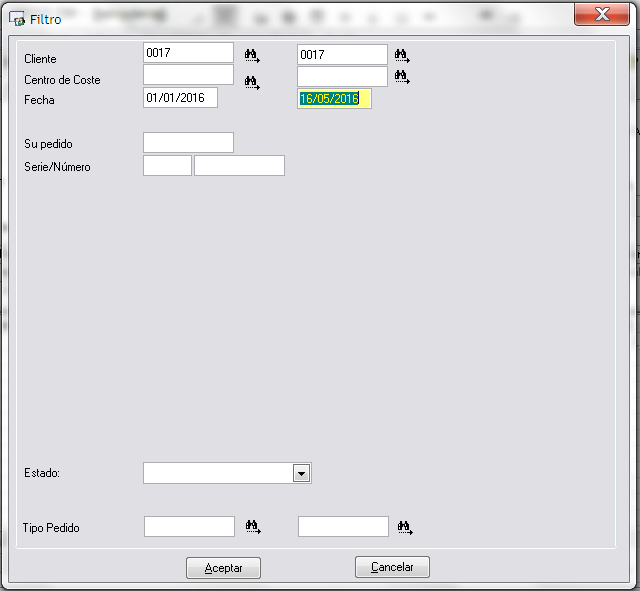640x591 pixels.
Task: Close the Filtro dialog
Action: (x=602, y=15)
